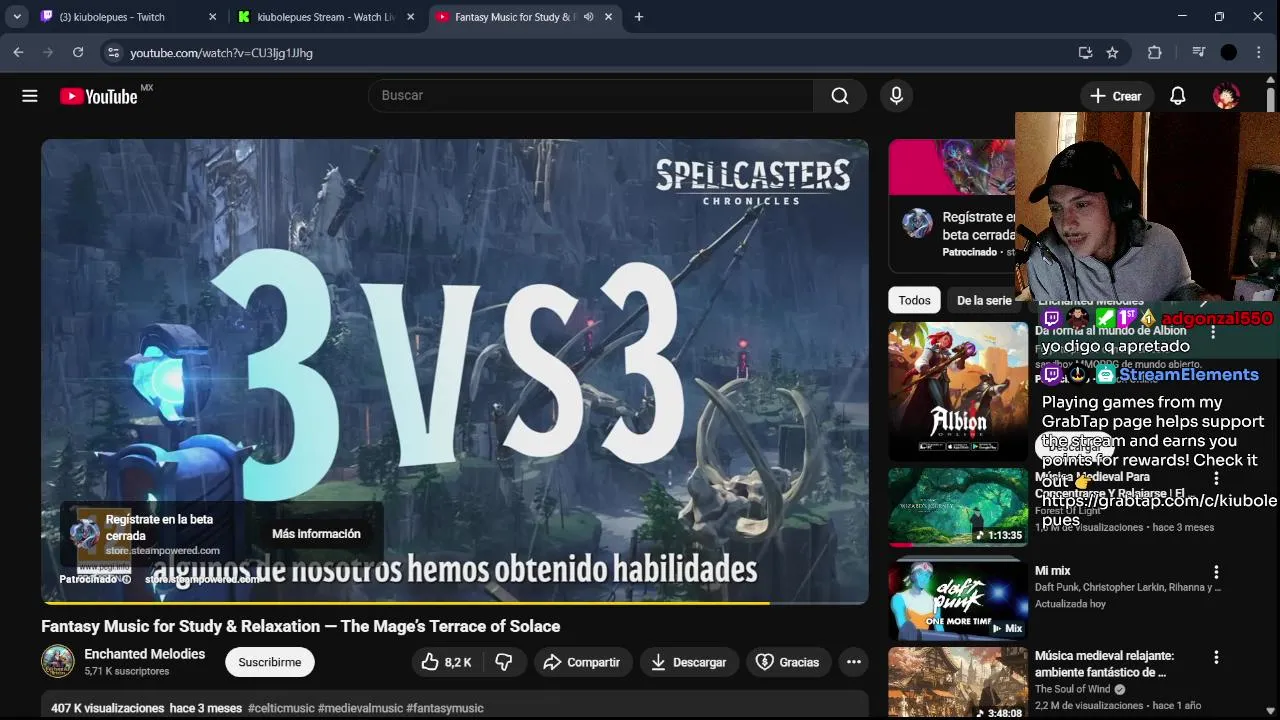Open options for the Mi mix item

(1216, 573)
